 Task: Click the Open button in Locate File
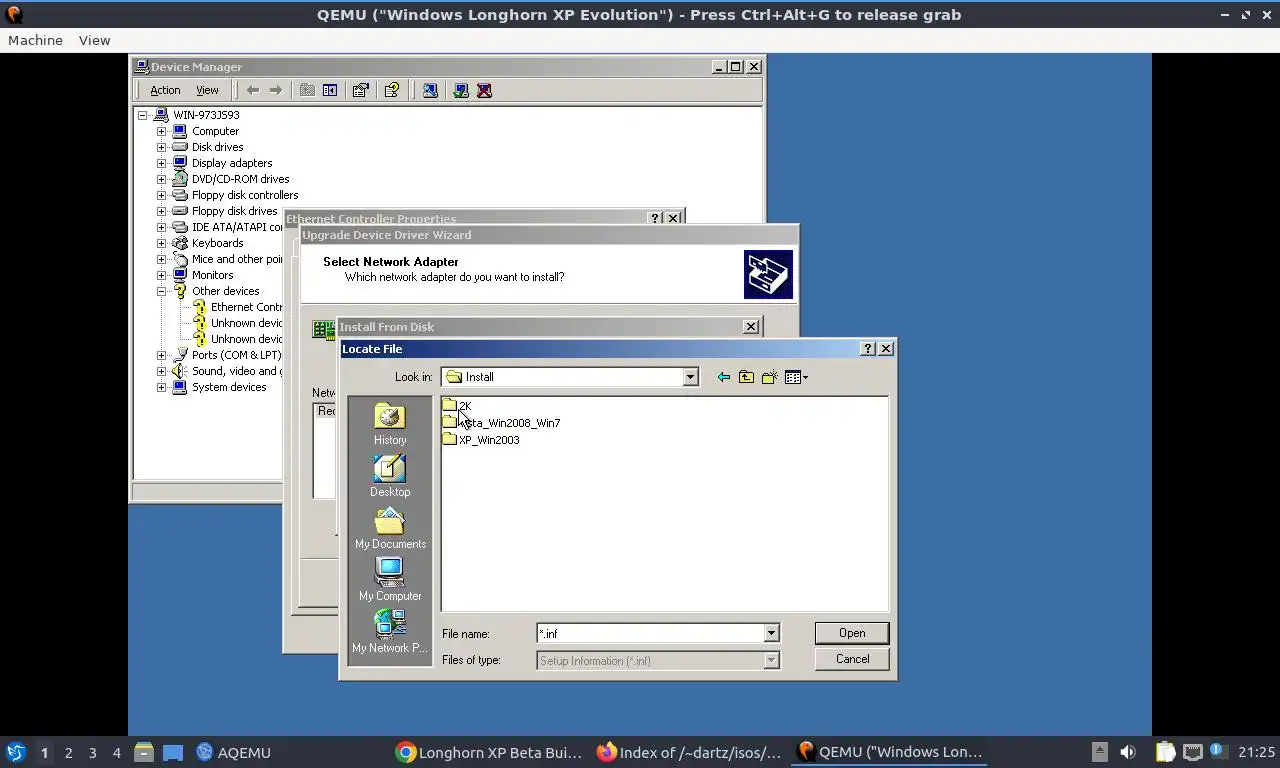tap(852, 633)
